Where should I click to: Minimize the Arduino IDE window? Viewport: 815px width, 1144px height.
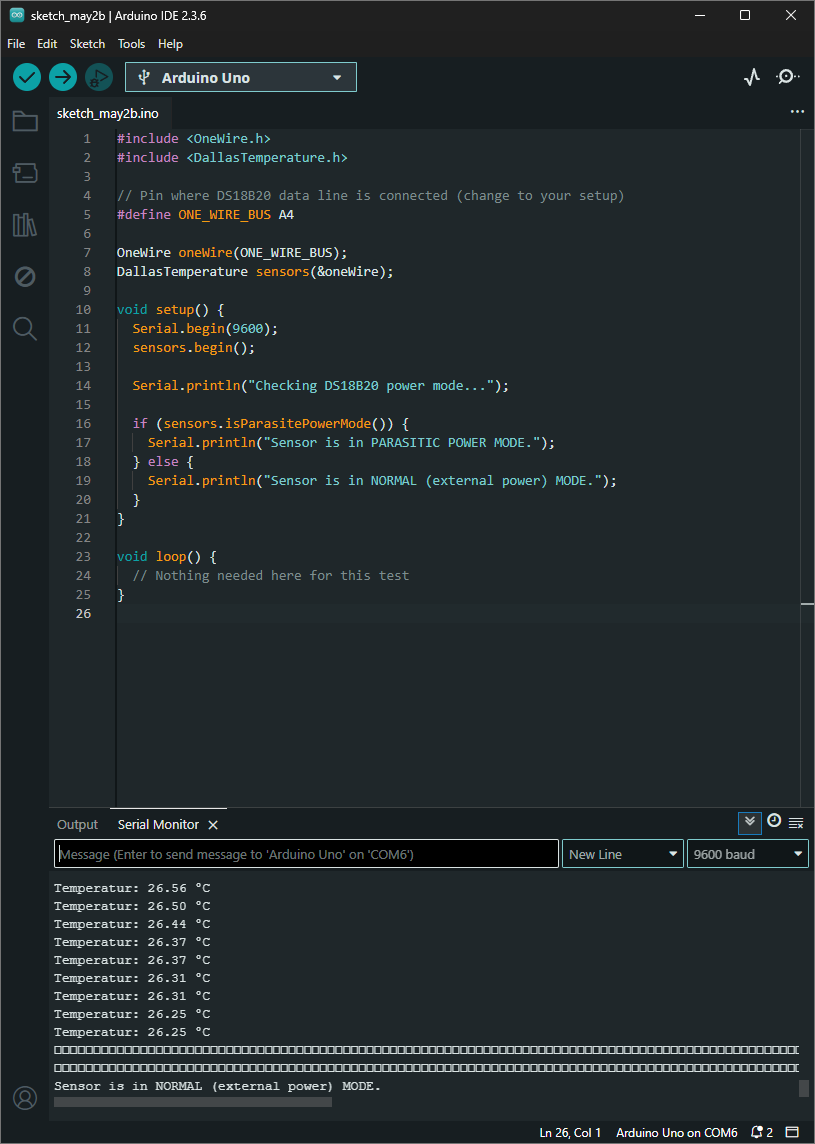(x=700, y=15)
